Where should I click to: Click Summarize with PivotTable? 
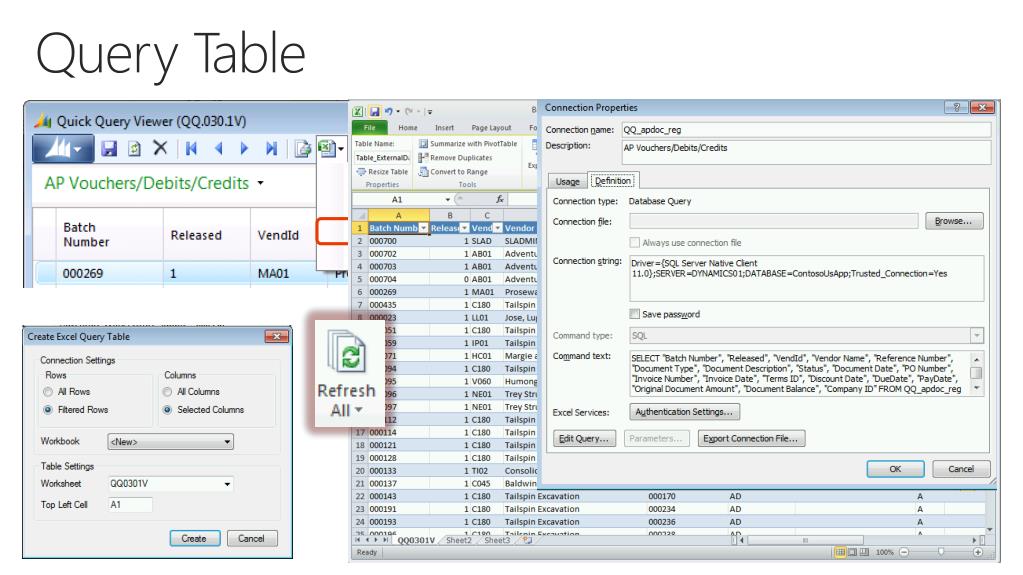tap(468, 144)
